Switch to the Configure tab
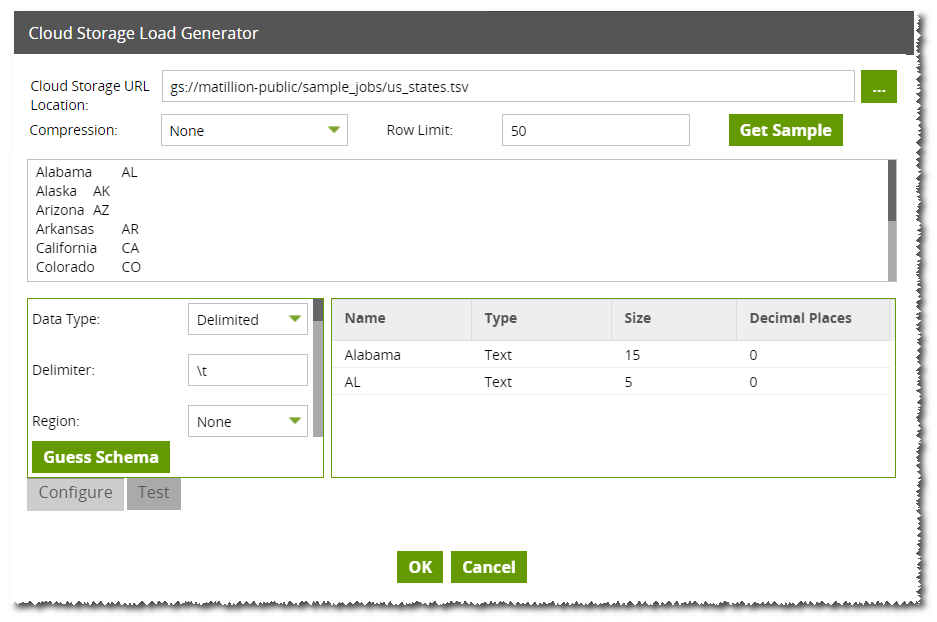The height and width of the screenshot is (622, 937). pyautogui.click(x=75, y=494)
